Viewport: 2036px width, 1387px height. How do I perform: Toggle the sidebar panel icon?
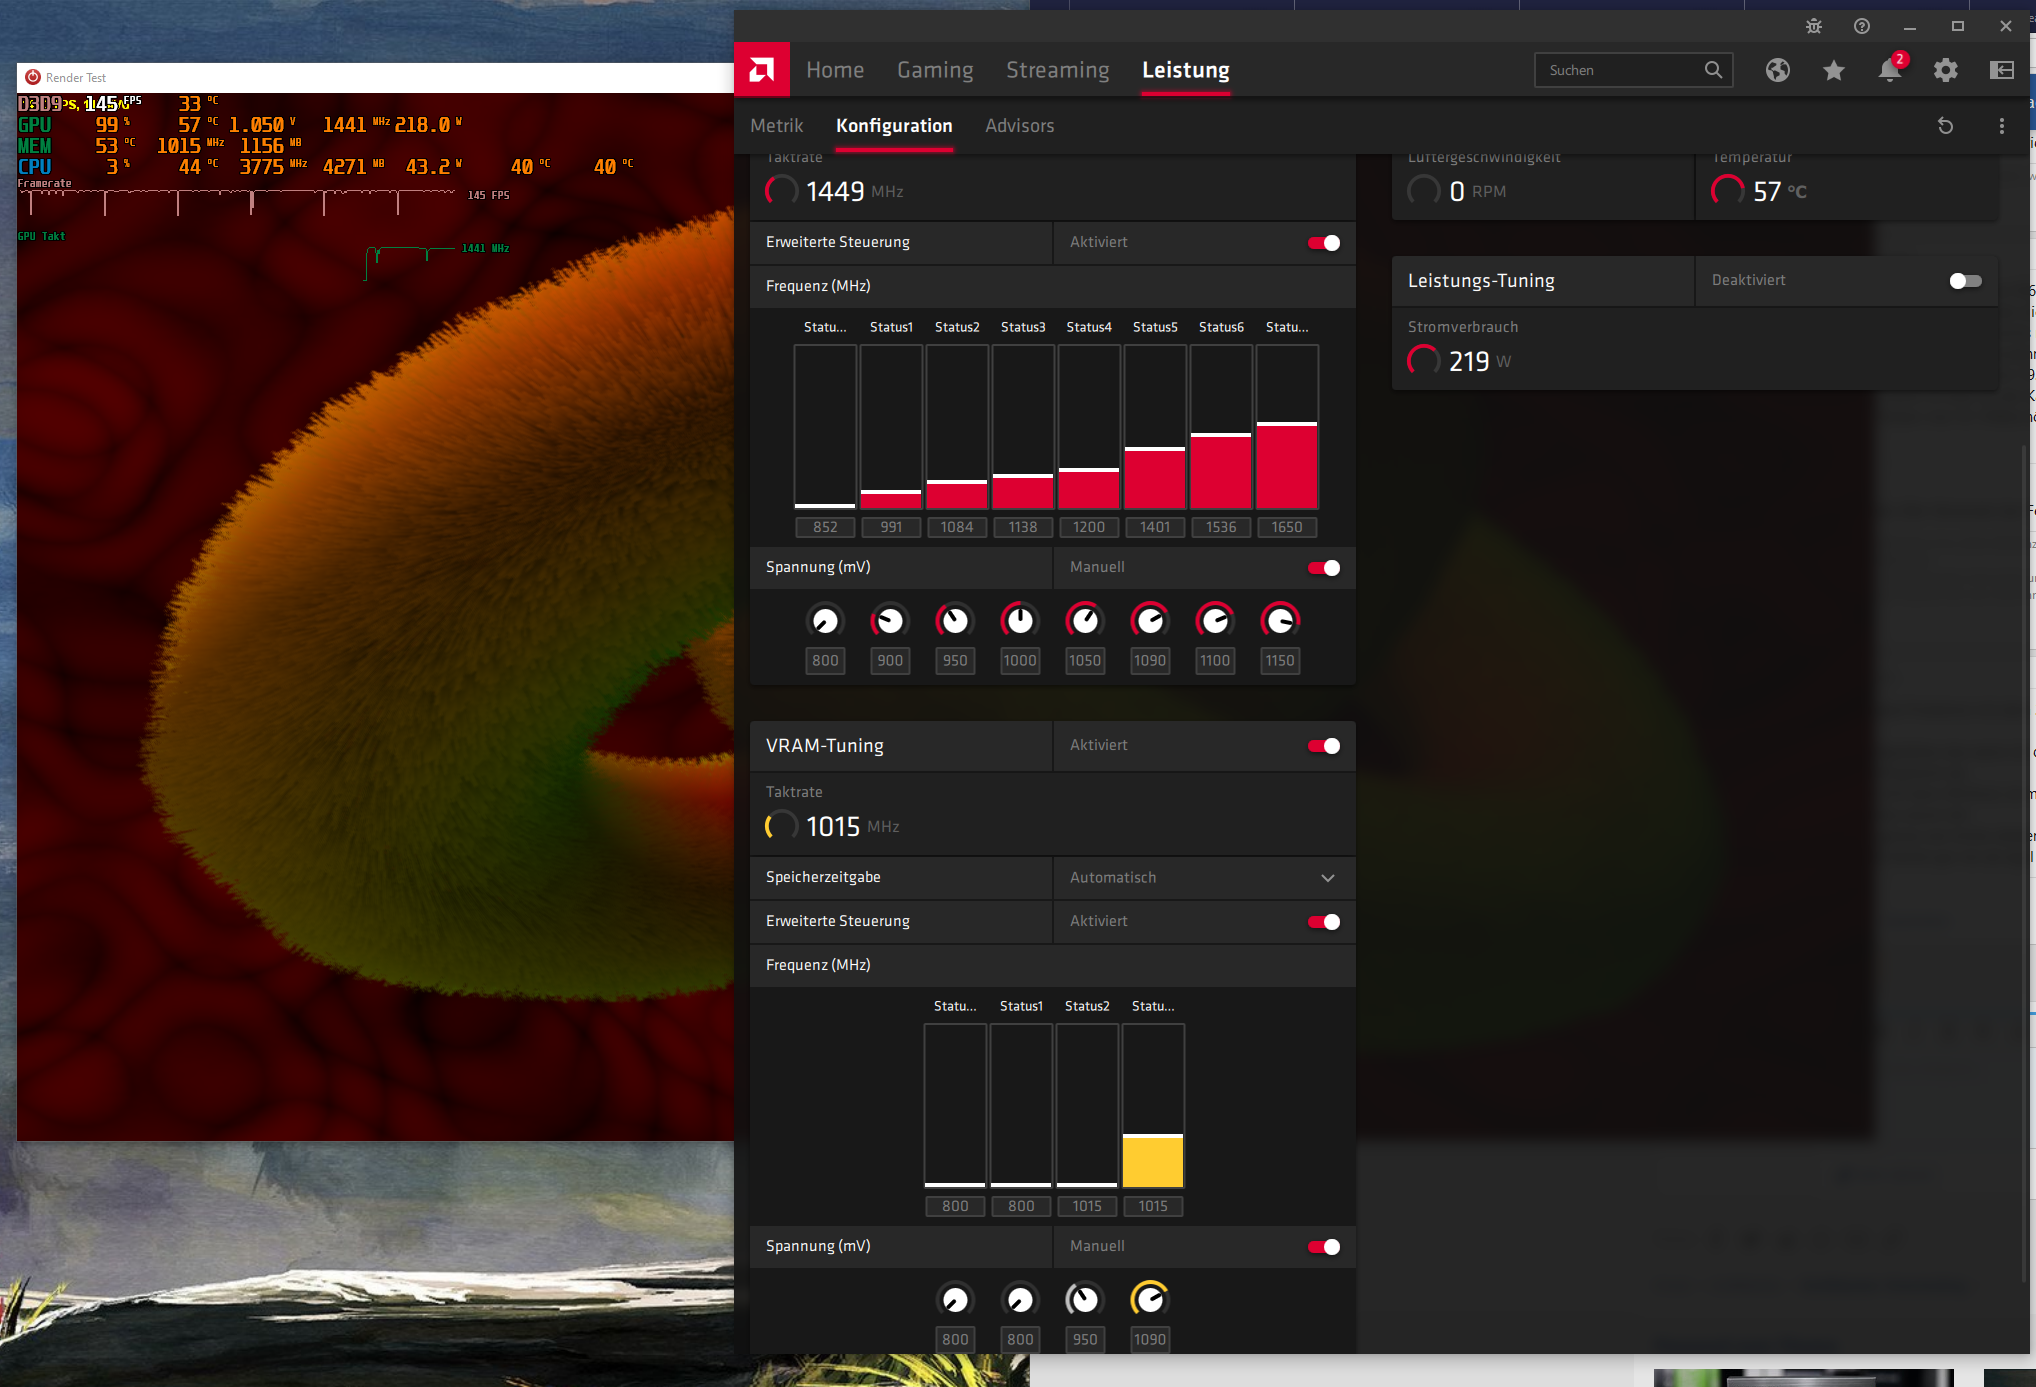(2001, 70)
